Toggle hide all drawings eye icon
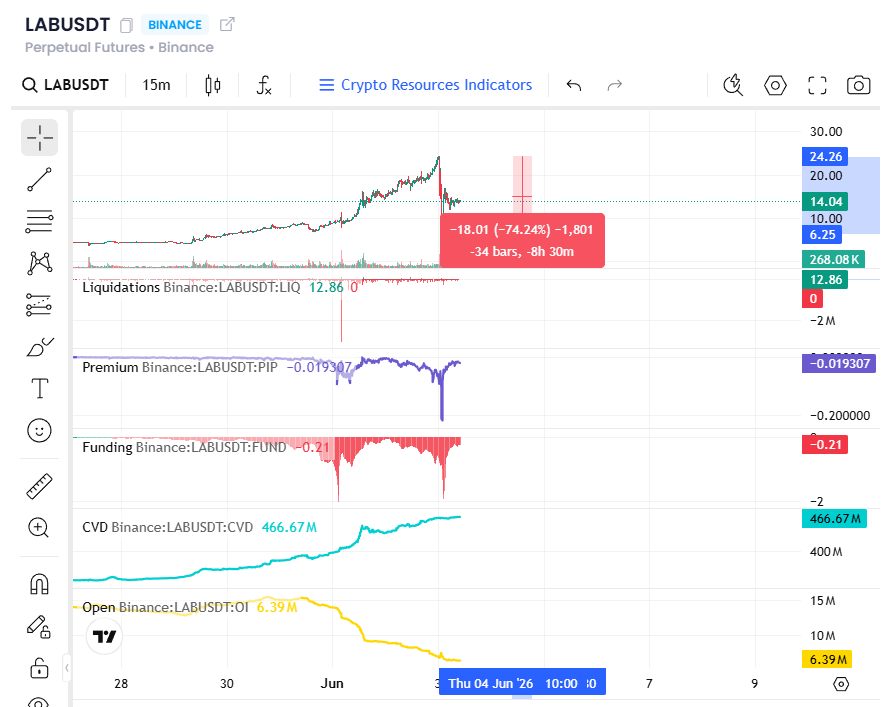 point(38,702)
